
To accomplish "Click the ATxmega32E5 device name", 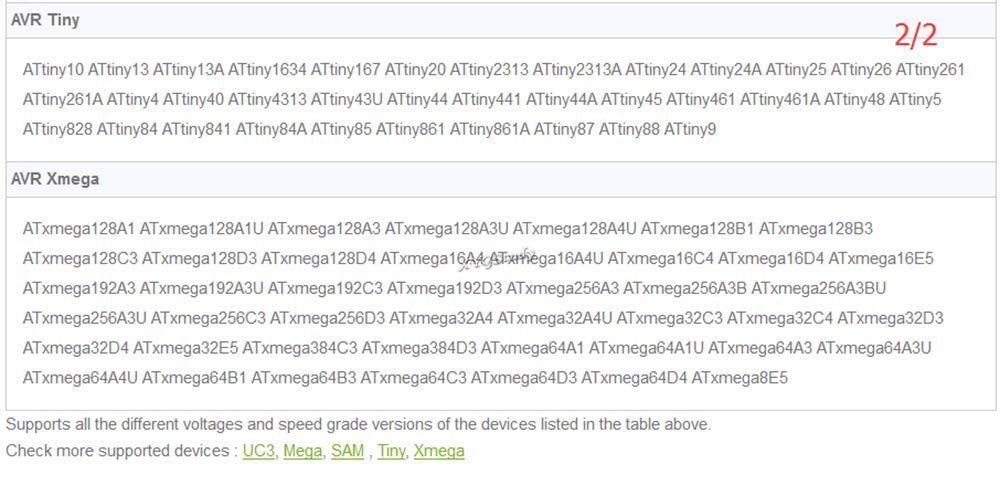I will coord(186,348).
